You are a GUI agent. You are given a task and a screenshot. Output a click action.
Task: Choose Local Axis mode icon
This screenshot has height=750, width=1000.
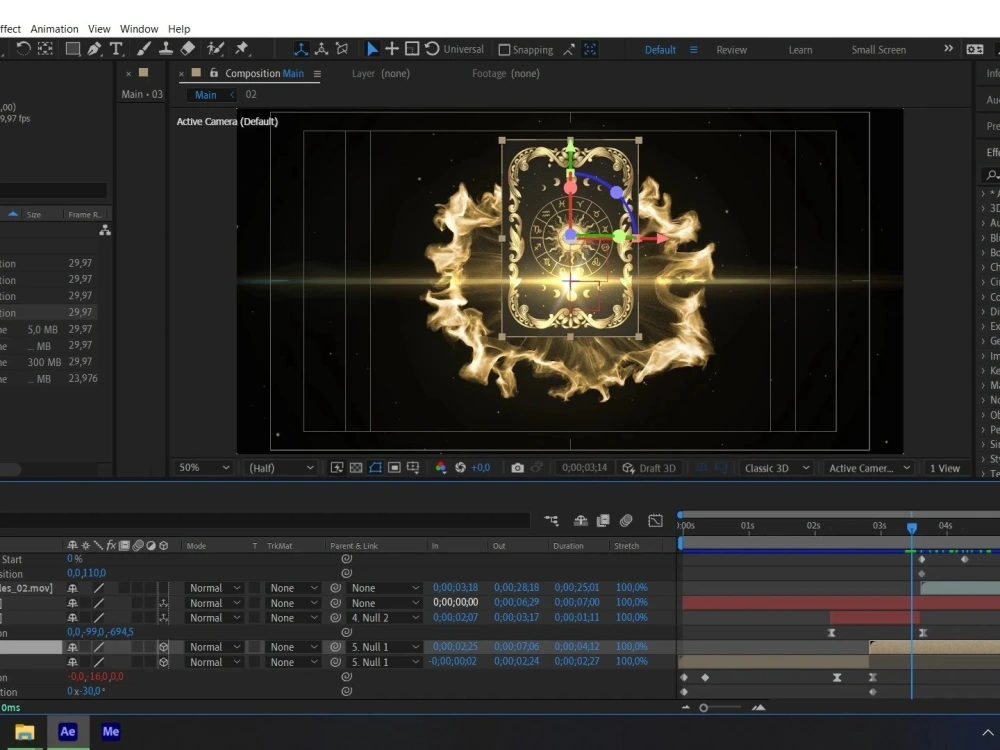pos(301,49)
